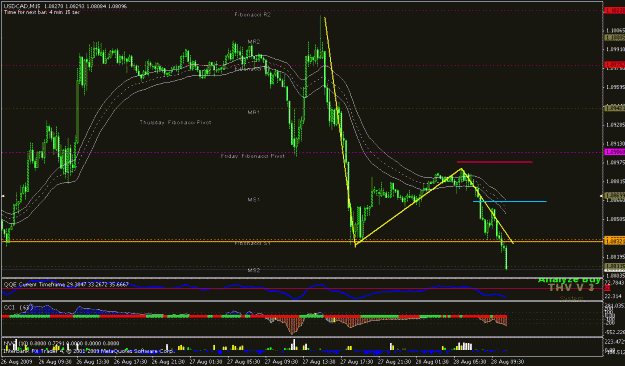Click the 1.09910 value on price axis
Image resolution: width=625 pixels, height=366 pixels.
click(x=615, y=49)
